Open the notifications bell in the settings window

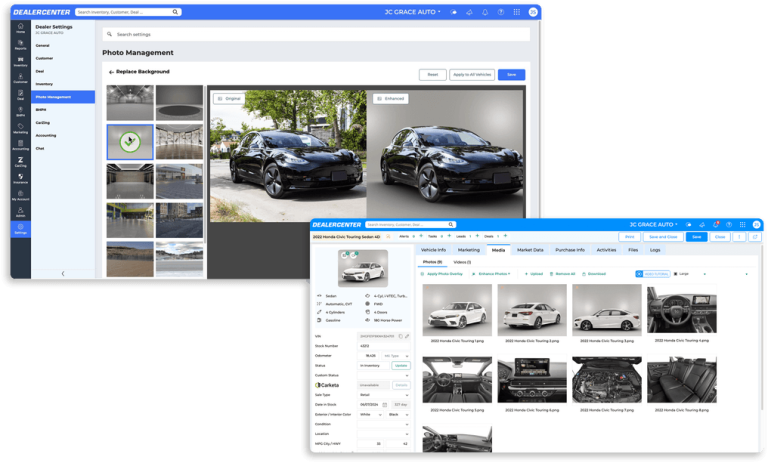[485, 12]
